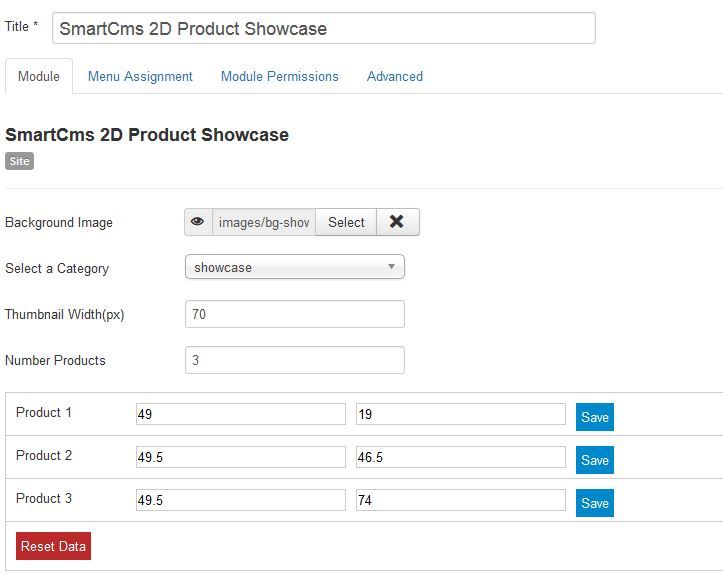Image resolution: width=723 pixels, height=588 pixels.
Task: Click the Product 2 second value field
Action: (461, 457)
